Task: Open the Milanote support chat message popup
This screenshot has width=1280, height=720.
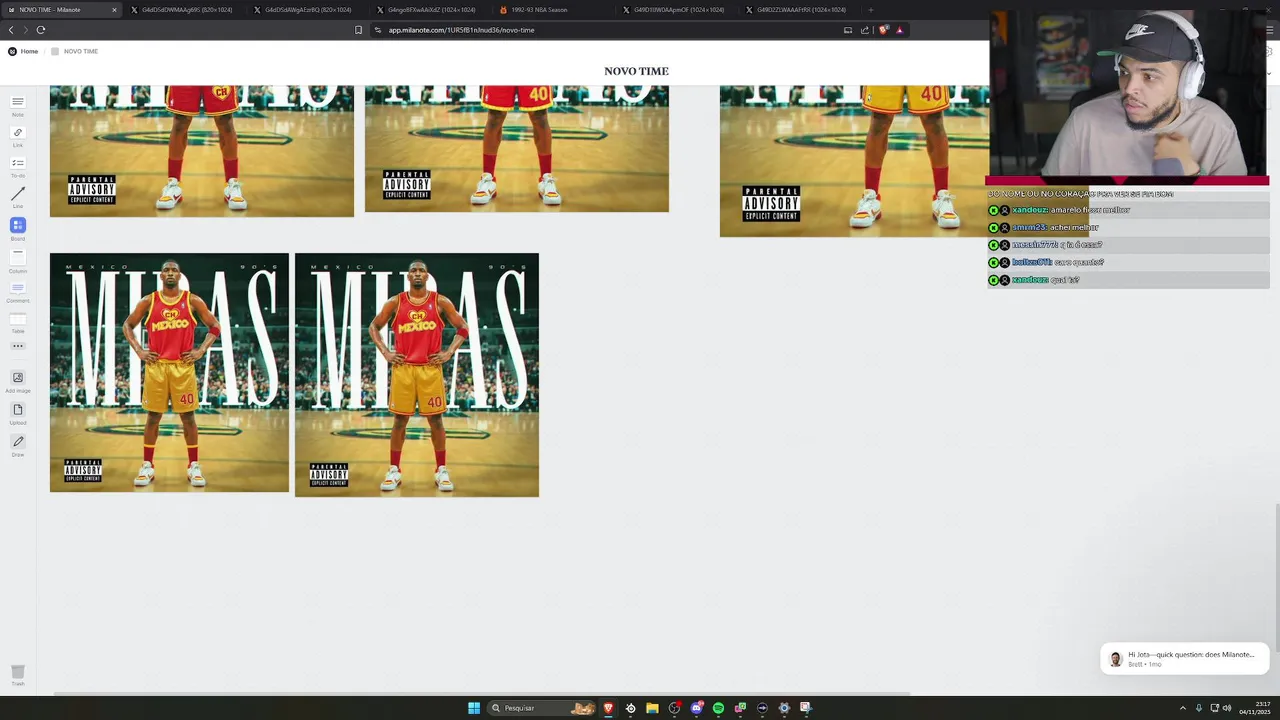Action: [1185, 658]
